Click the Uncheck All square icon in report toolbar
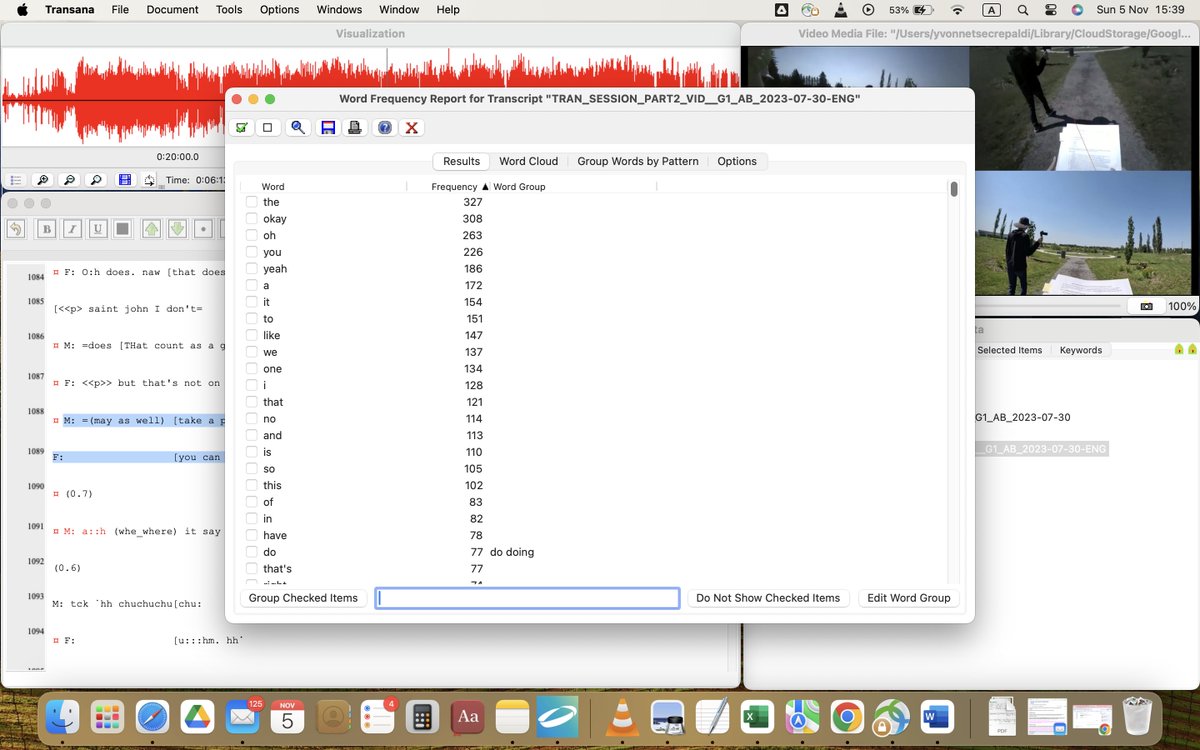The height and width of the screenshot is (750, 1200). click(x=268, y=127)
